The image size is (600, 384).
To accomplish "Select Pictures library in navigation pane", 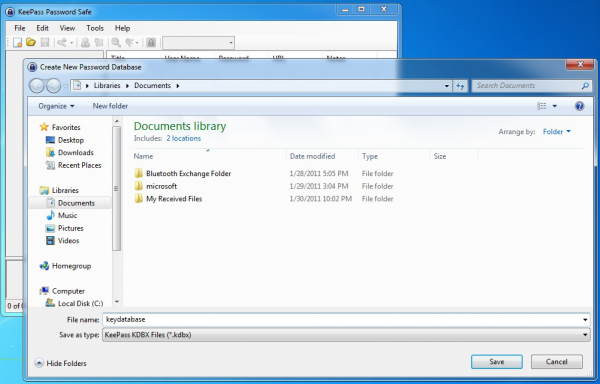I will pyautogui.click(x=70, y=228).
